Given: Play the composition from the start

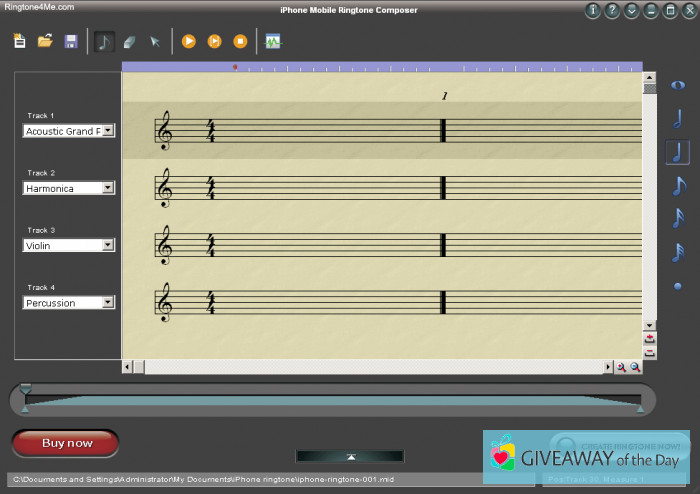Looking at the screenshot, I should pos(188,41).
